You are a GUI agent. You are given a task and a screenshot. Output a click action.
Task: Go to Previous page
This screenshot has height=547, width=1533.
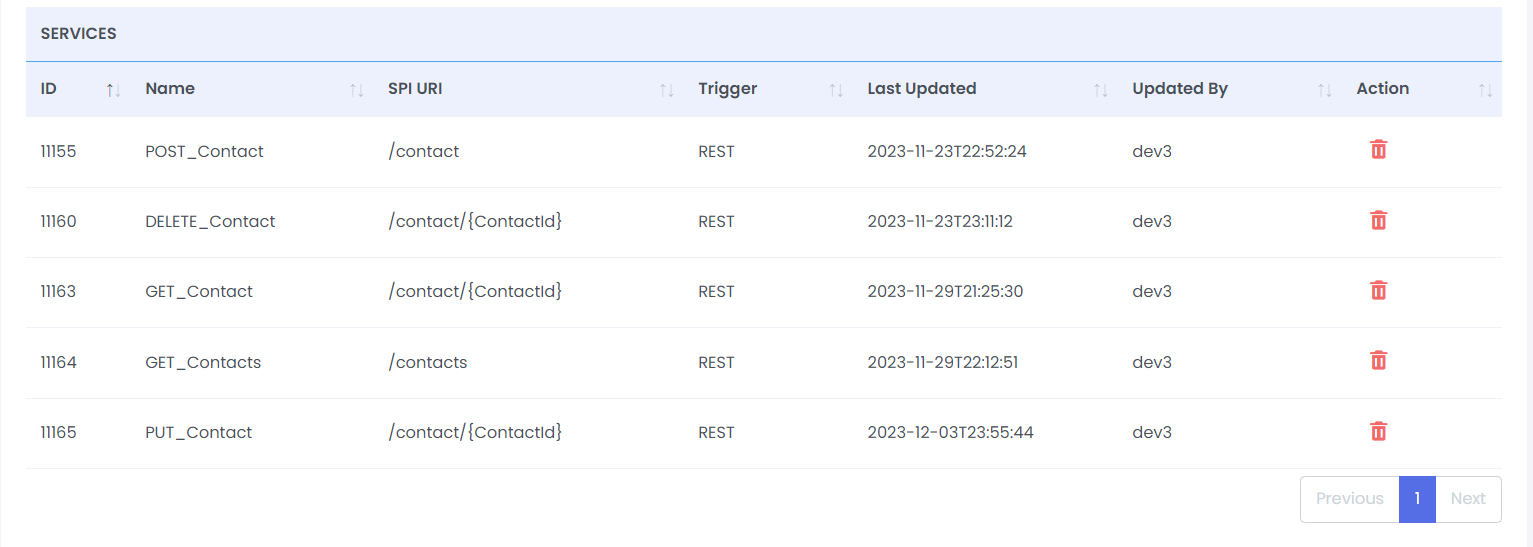1349,498
